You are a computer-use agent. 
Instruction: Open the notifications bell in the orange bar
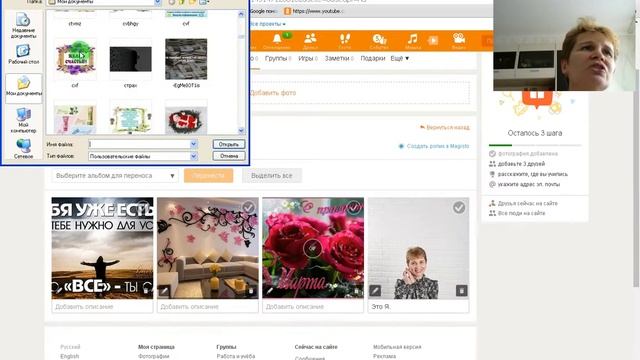[277, 39]
